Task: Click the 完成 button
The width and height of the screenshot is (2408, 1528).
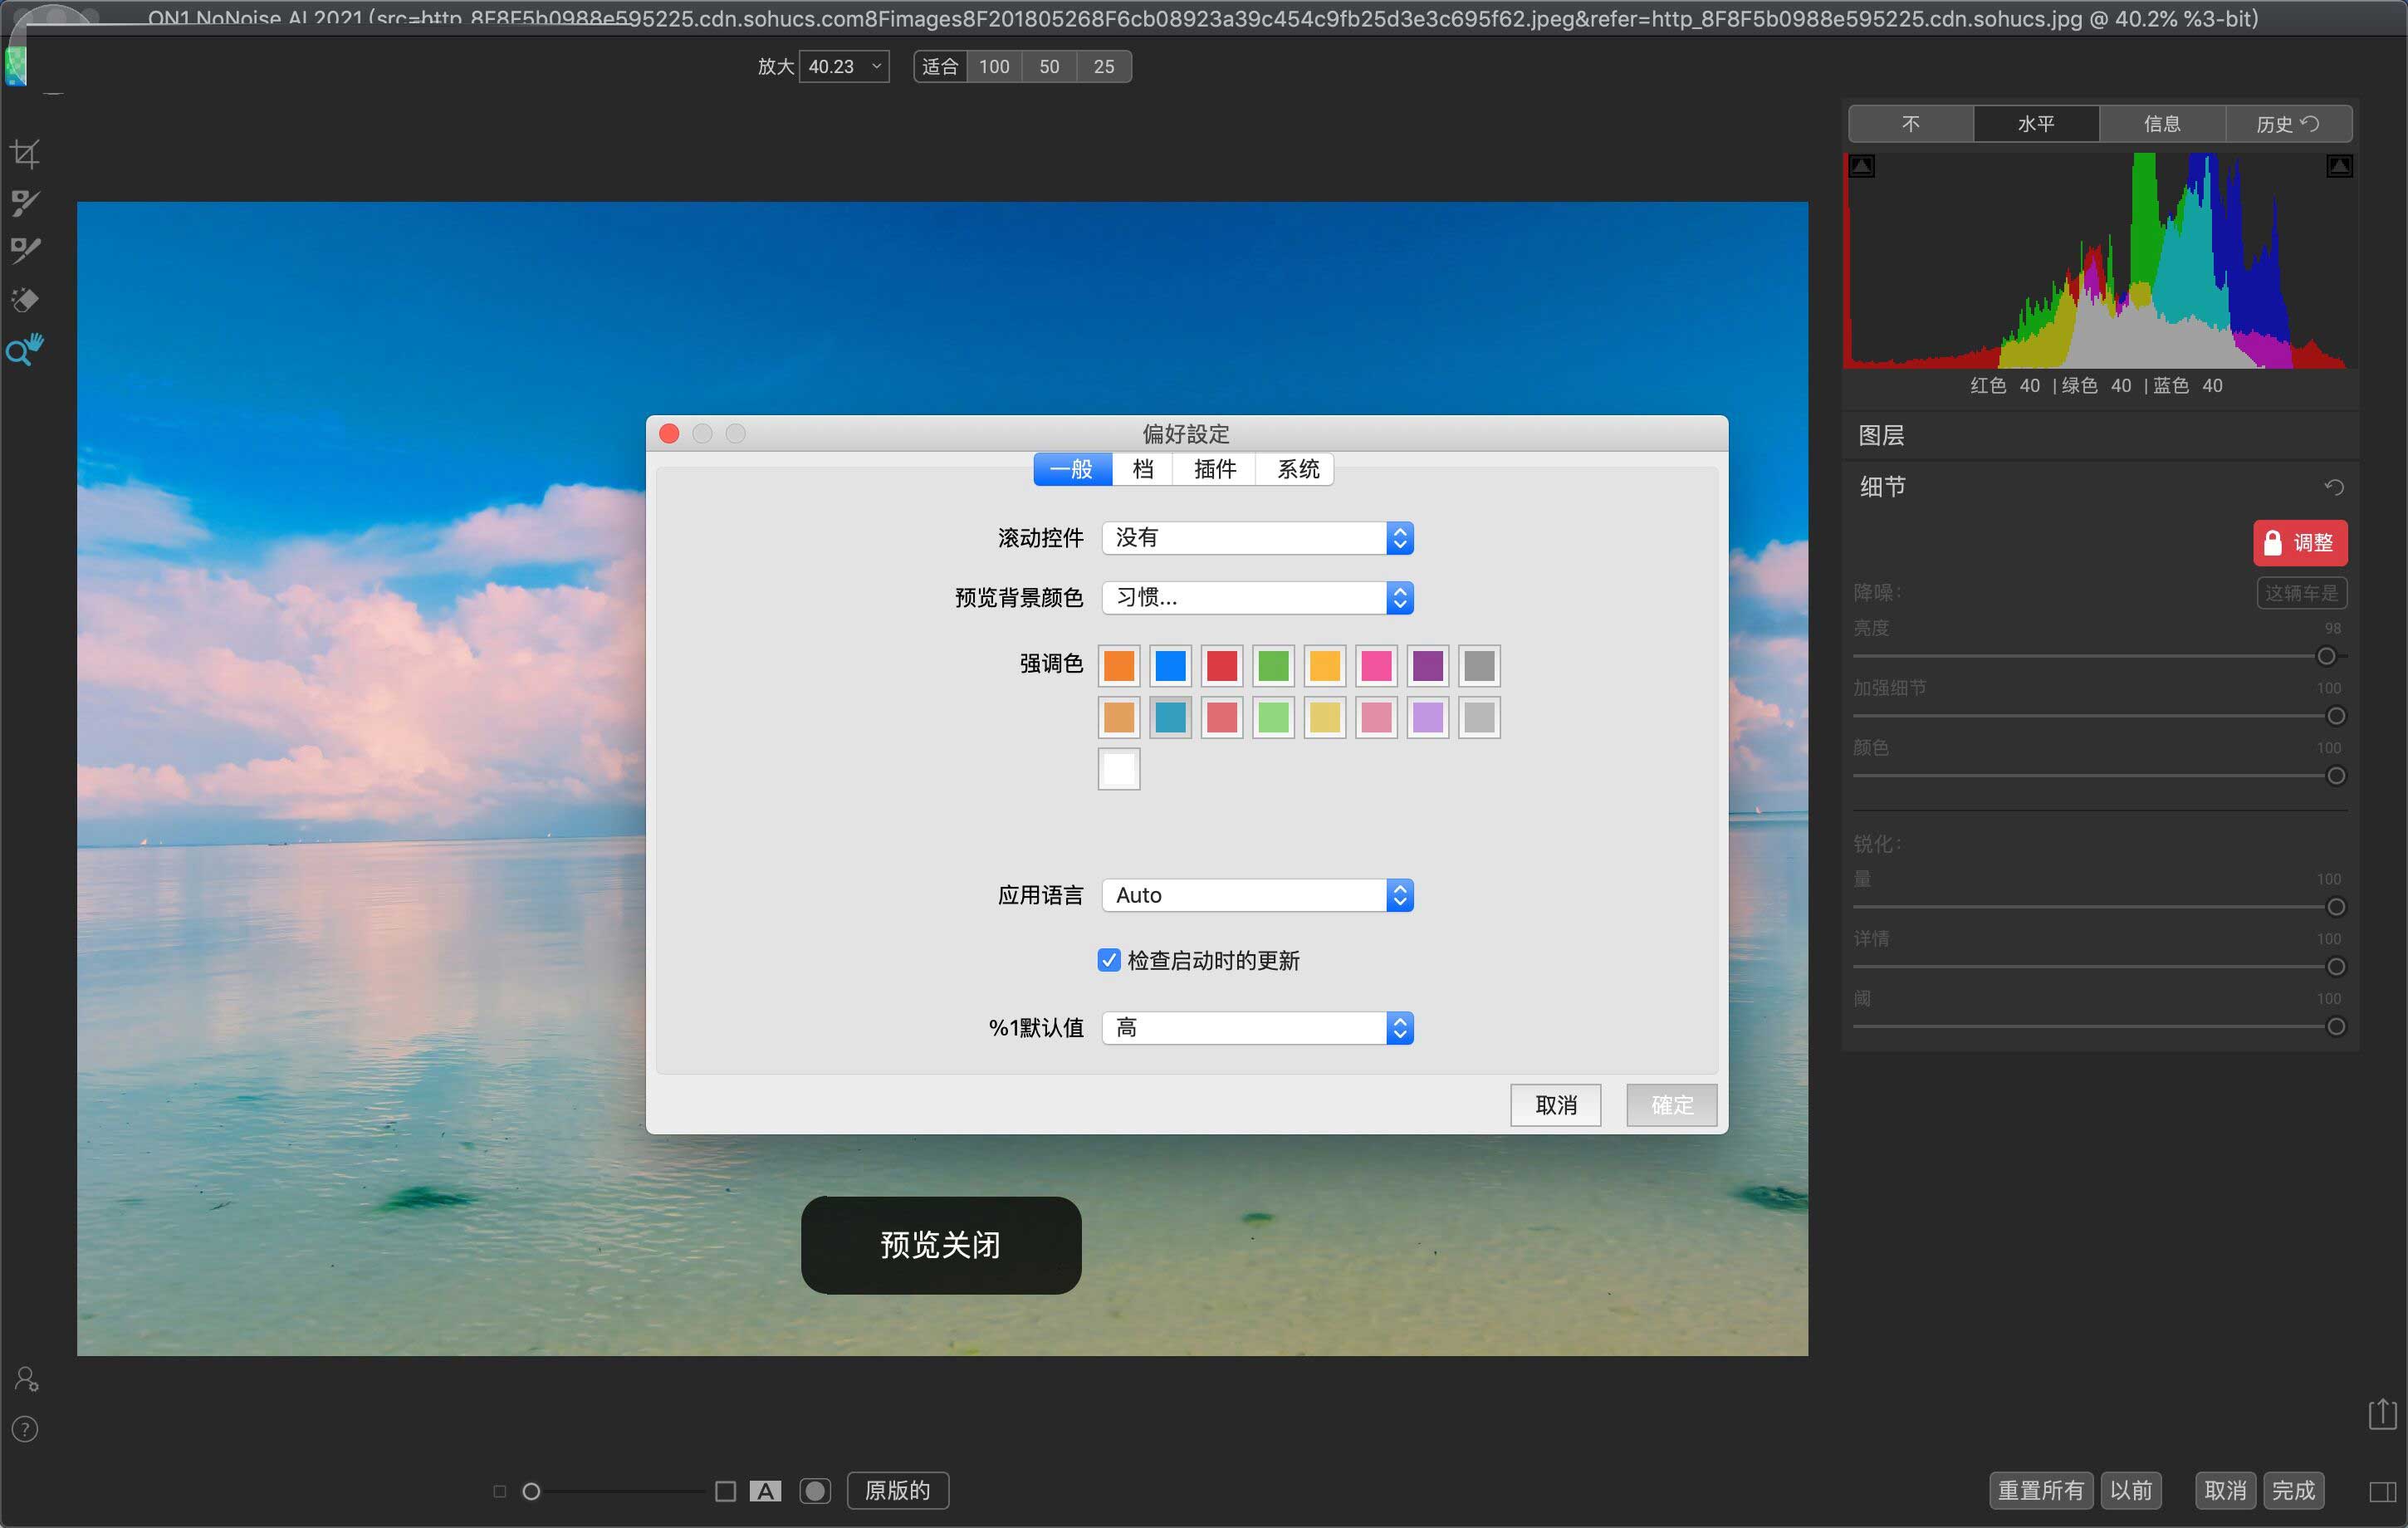Action: point(2293,1491)
